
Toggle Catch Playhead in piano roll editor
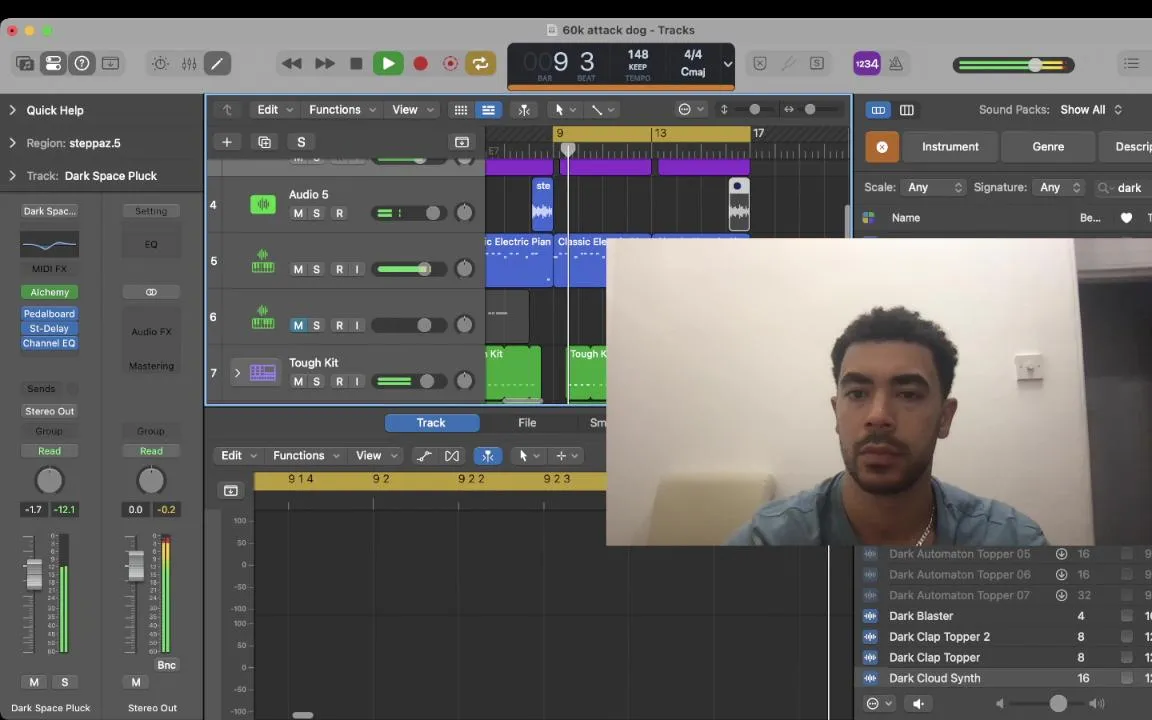point(488,456)
